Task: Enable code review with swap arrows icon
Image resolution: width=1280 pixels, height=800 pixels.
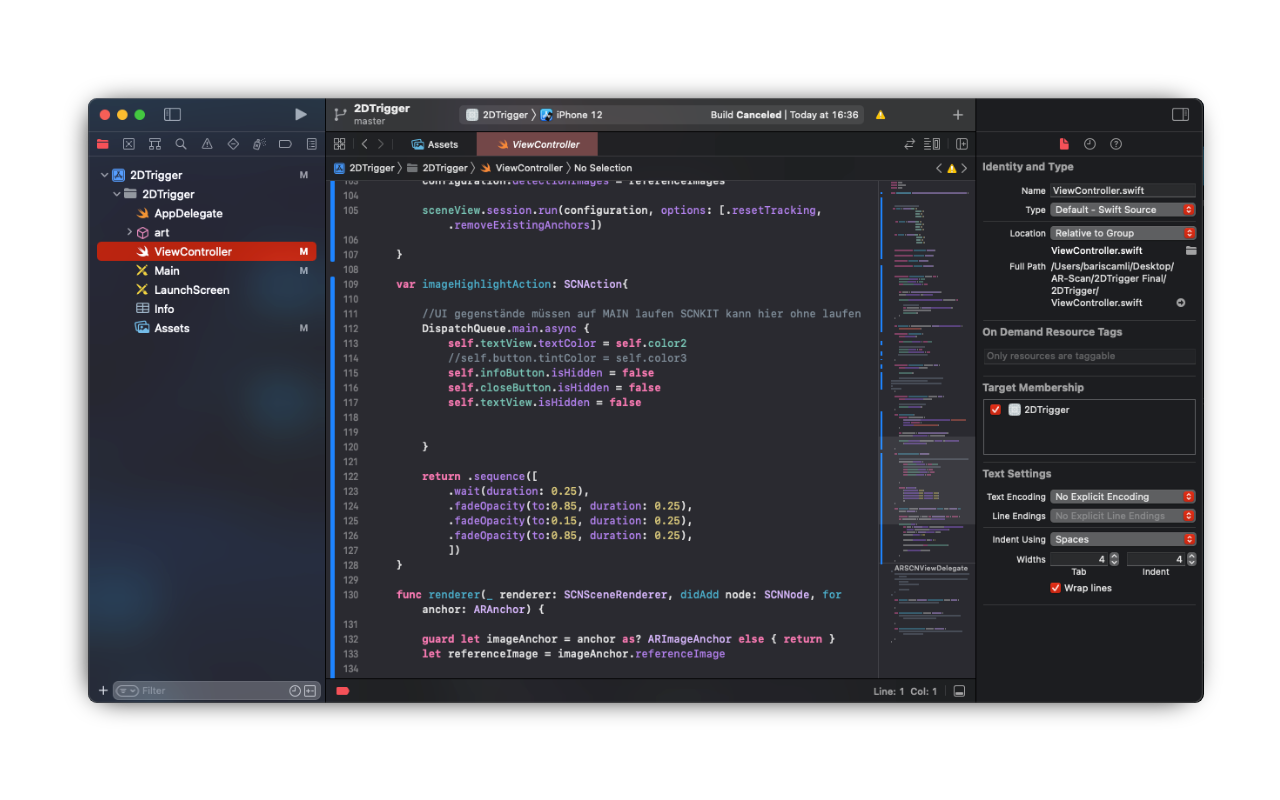Action: (910, 144)
